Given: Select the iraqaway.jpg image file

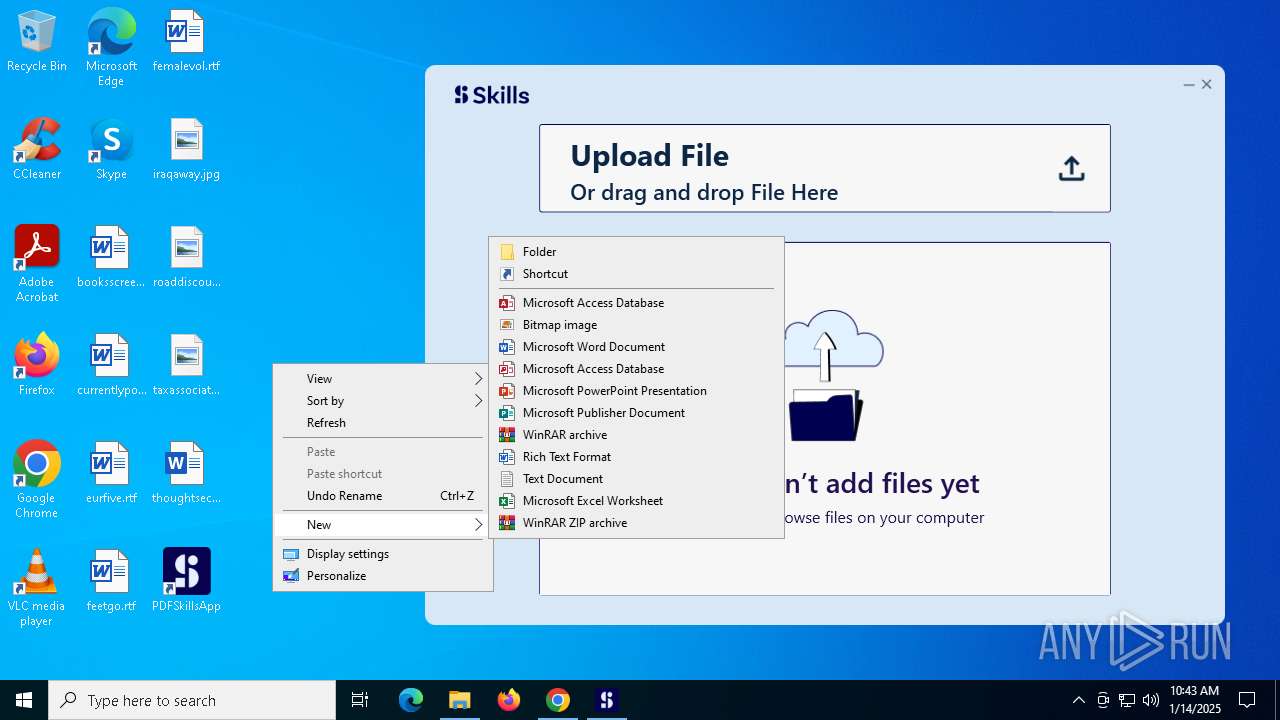Looking at the screenshot, I should (x=186, y=148).
